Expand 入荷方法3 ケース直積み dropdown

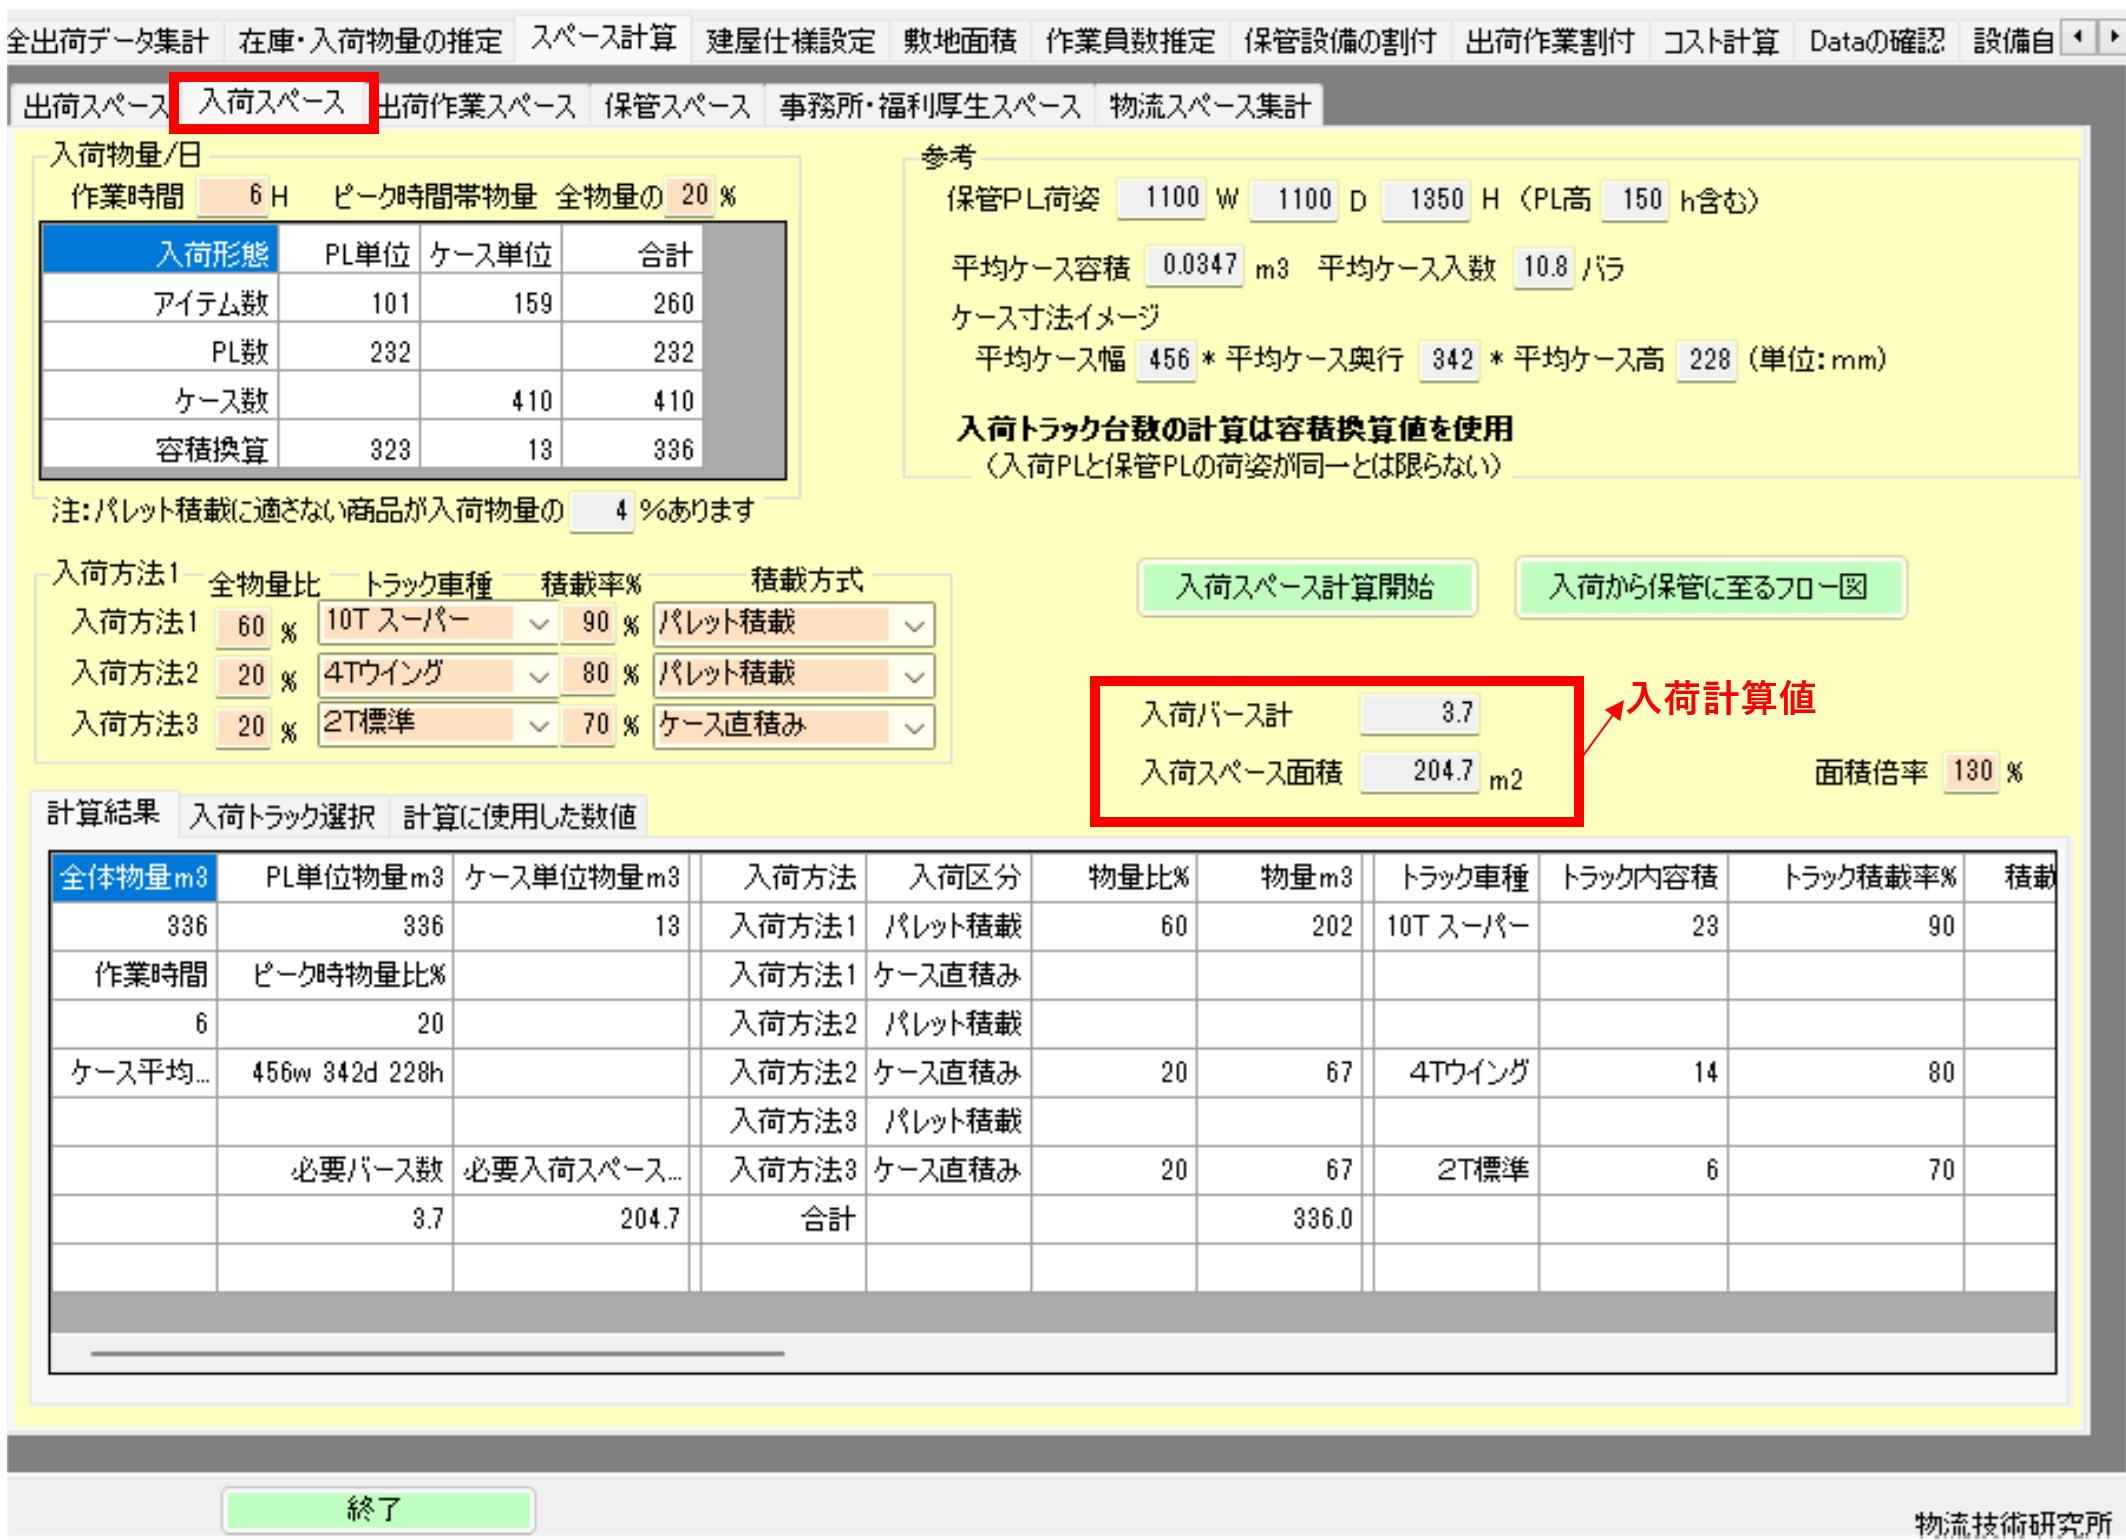pos(914,727)
